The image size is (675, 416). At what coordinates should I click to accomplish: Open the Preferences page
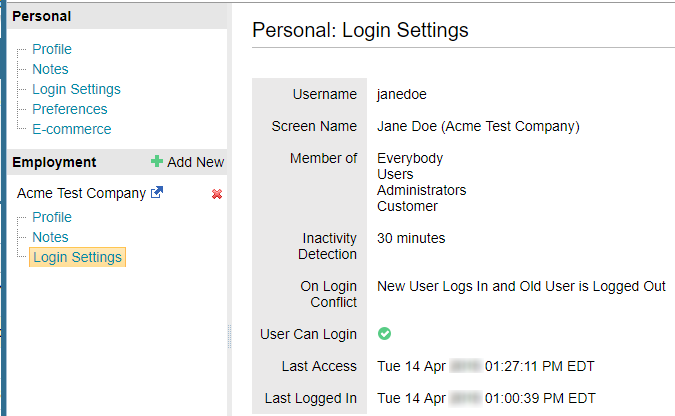[69, 109]
